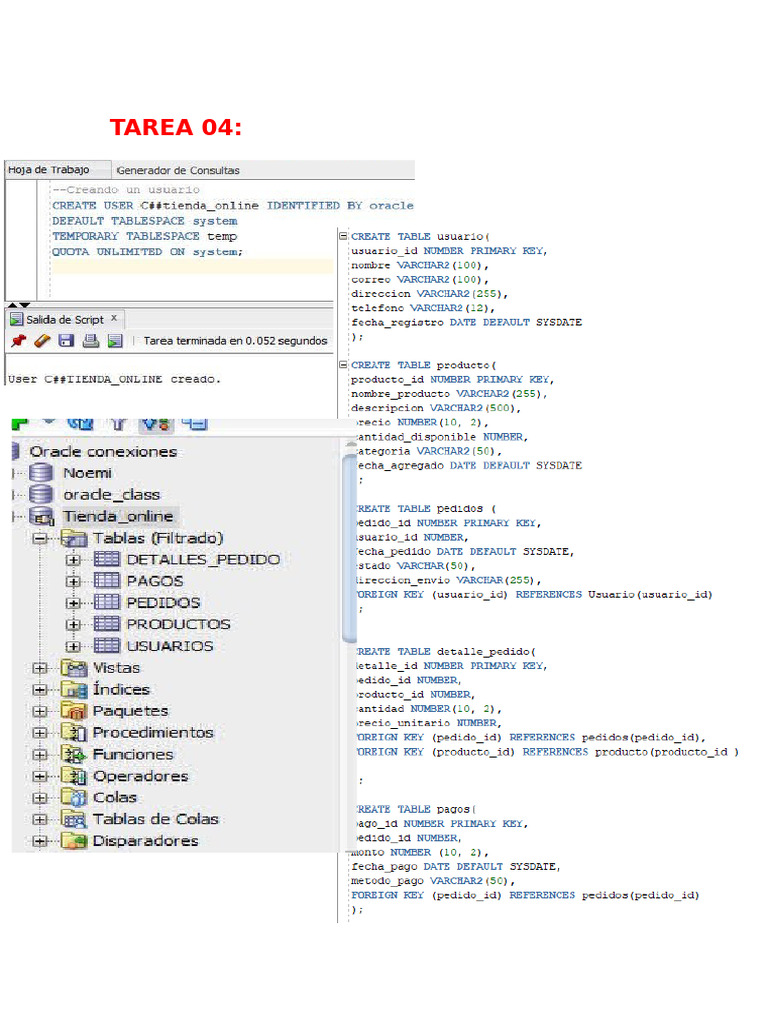Image resolution: width=768 pixels, height=1024 pixels.
Task: Click the Paquetes folder icon
Action: point(74,711)
